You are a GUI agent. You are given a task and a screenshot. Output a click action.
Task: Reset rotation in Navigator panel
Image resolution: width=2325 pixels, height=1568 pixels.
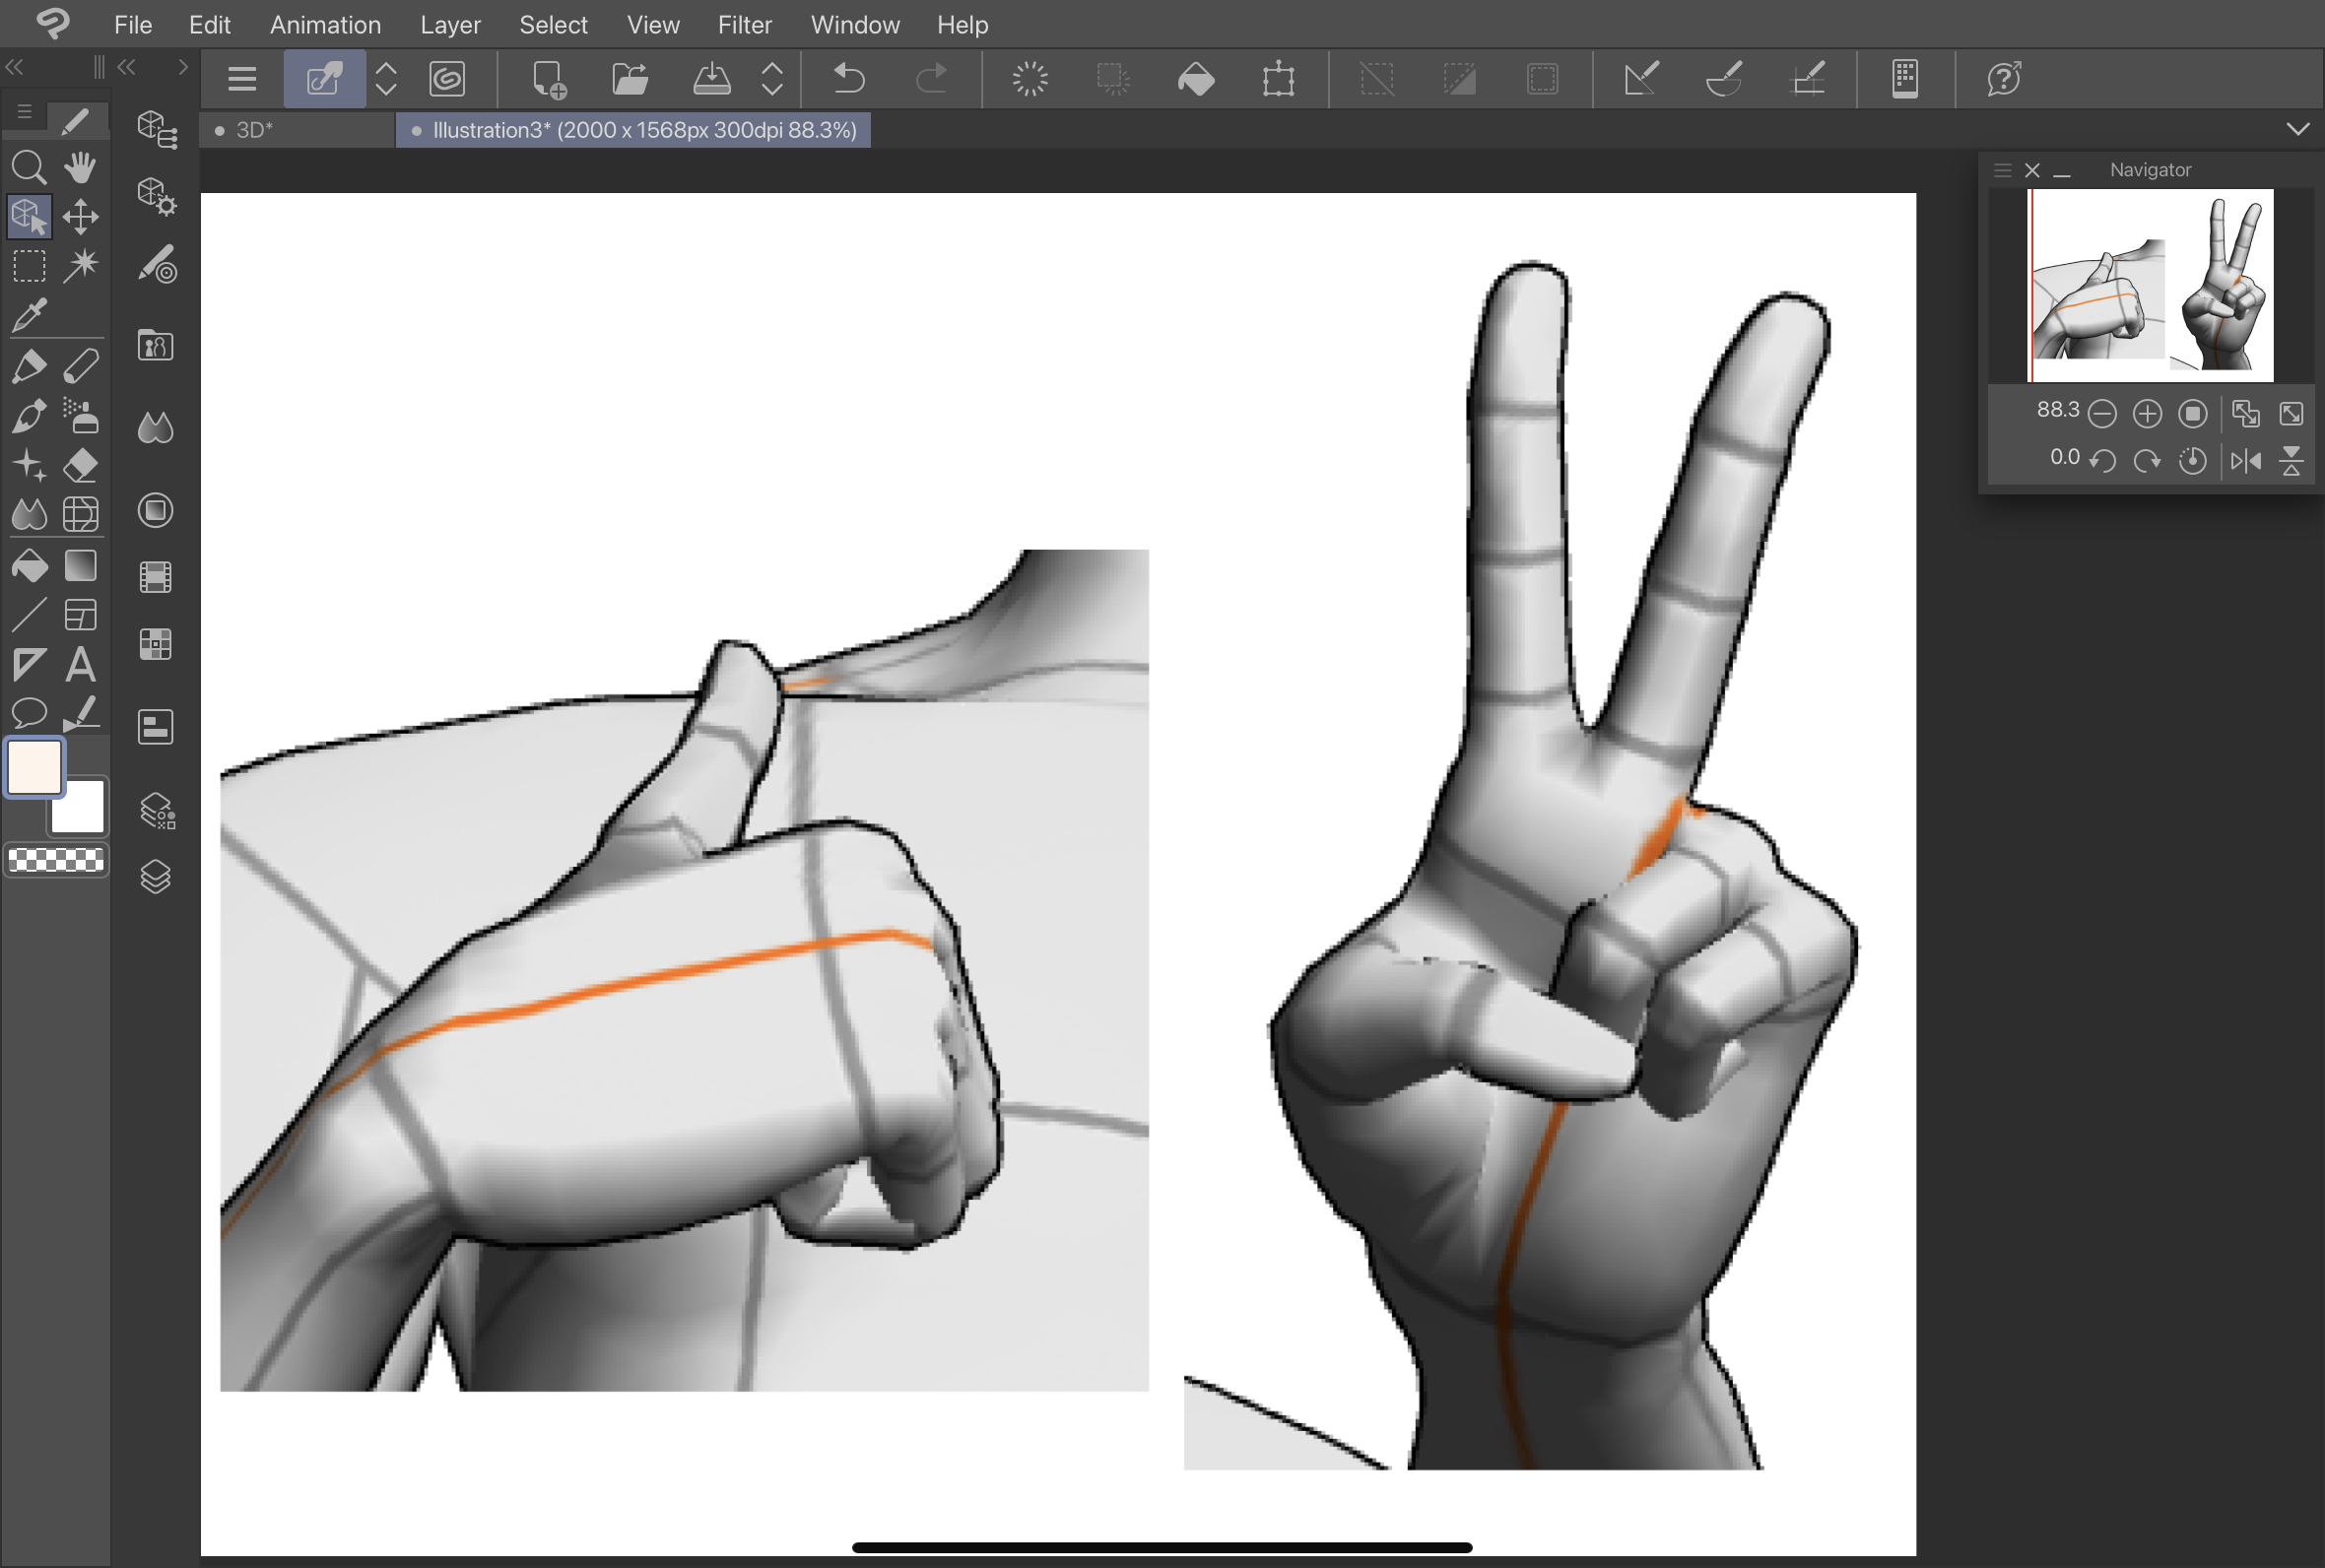(x=2192, y=461)
